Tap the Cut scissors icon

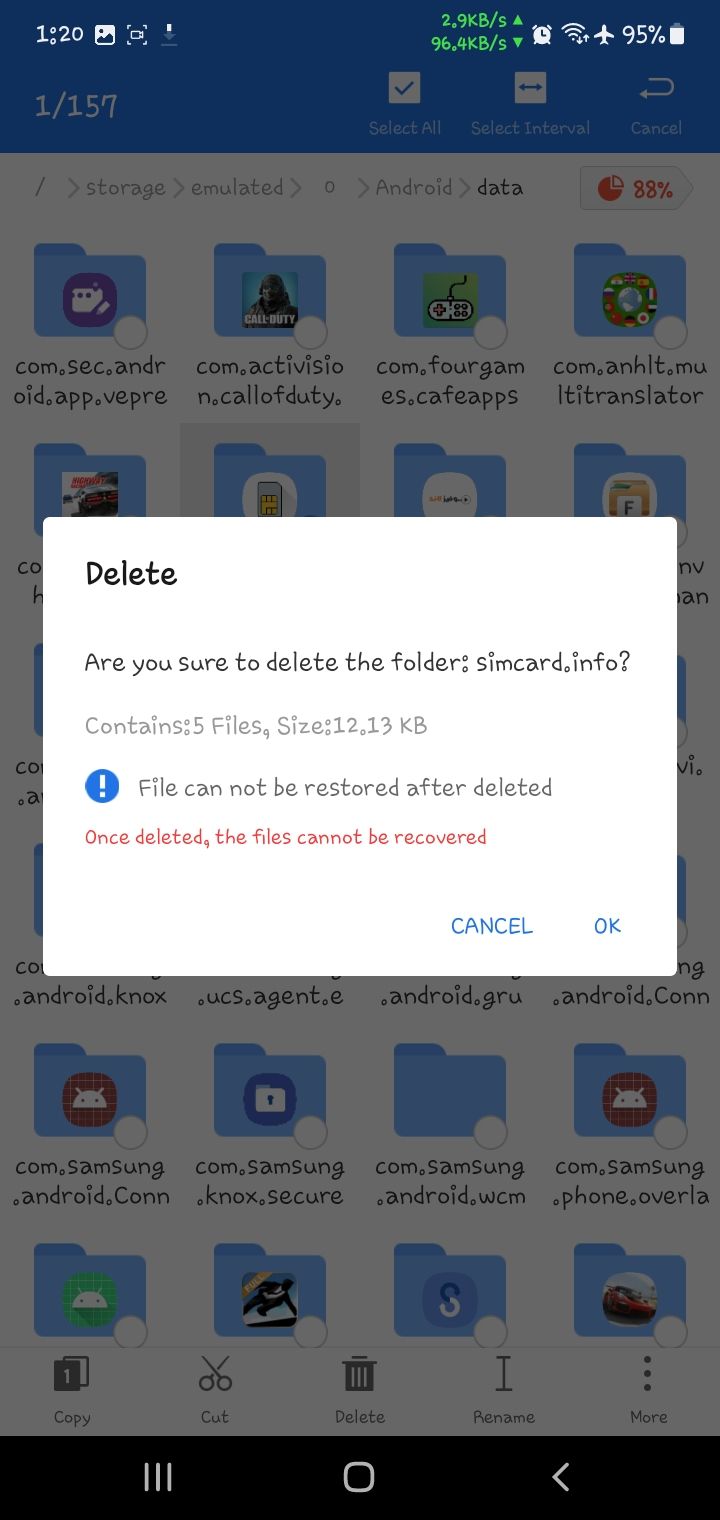point(215,1374)
